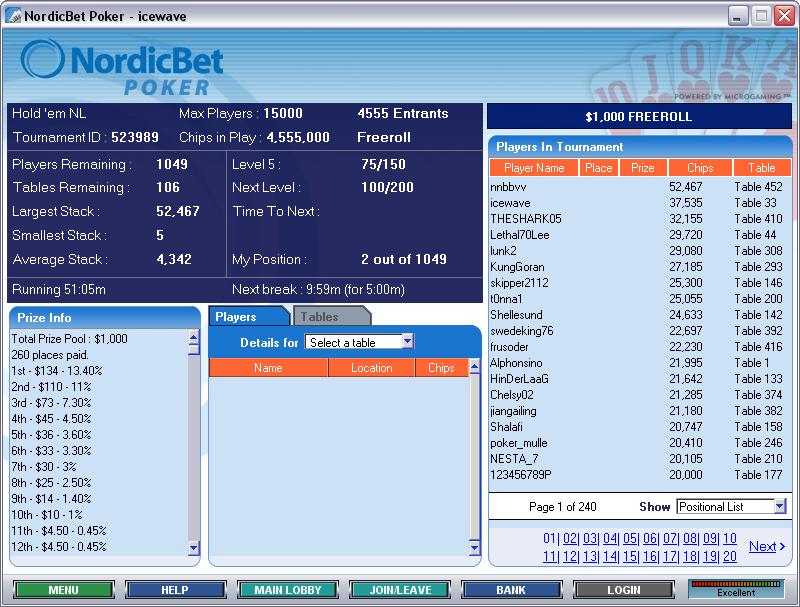Sort by Player Name column header
The width and height of the screenshot is (800, 607).
pos(534,168)
